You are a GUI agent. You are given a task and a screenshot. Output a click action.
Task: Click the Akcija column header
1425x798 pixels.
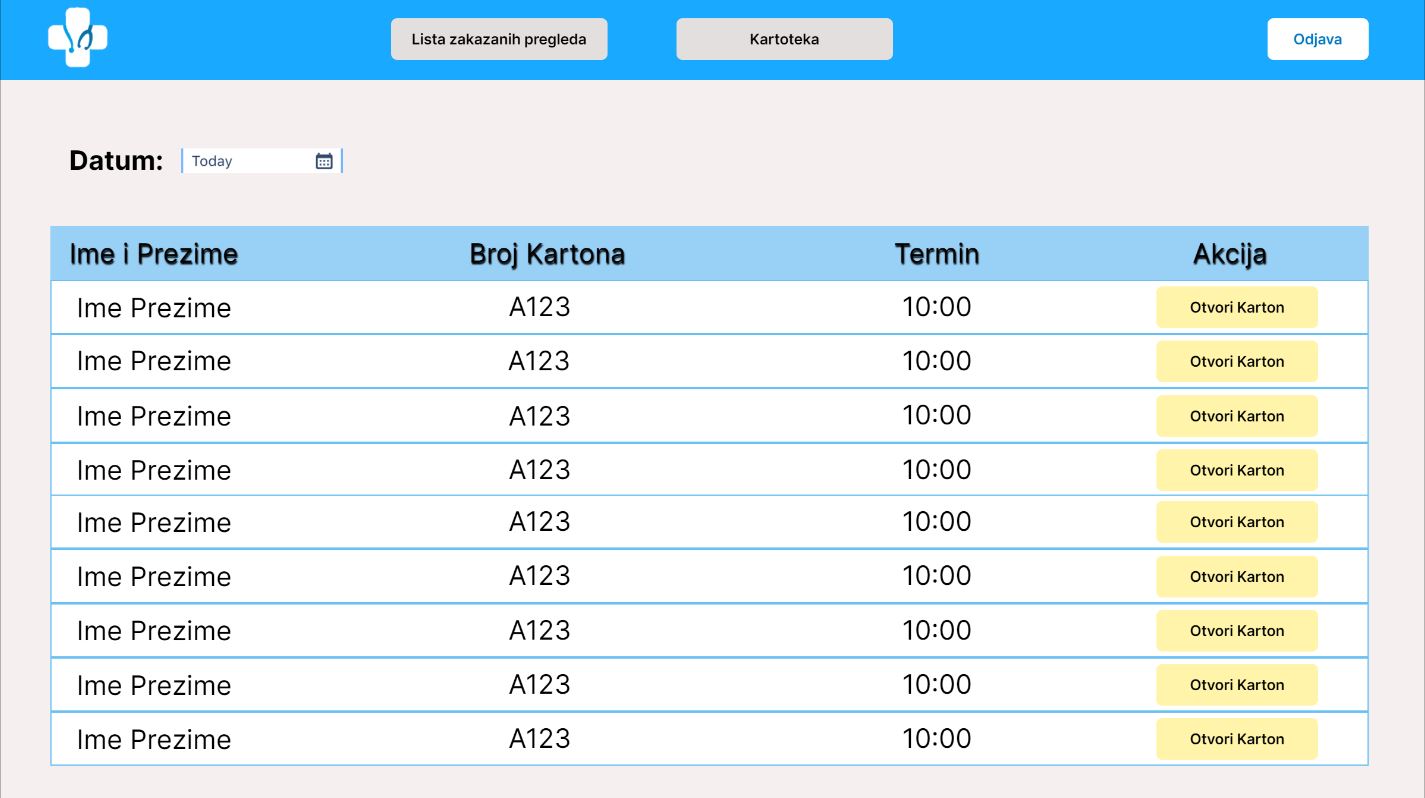pos(1229,254)
